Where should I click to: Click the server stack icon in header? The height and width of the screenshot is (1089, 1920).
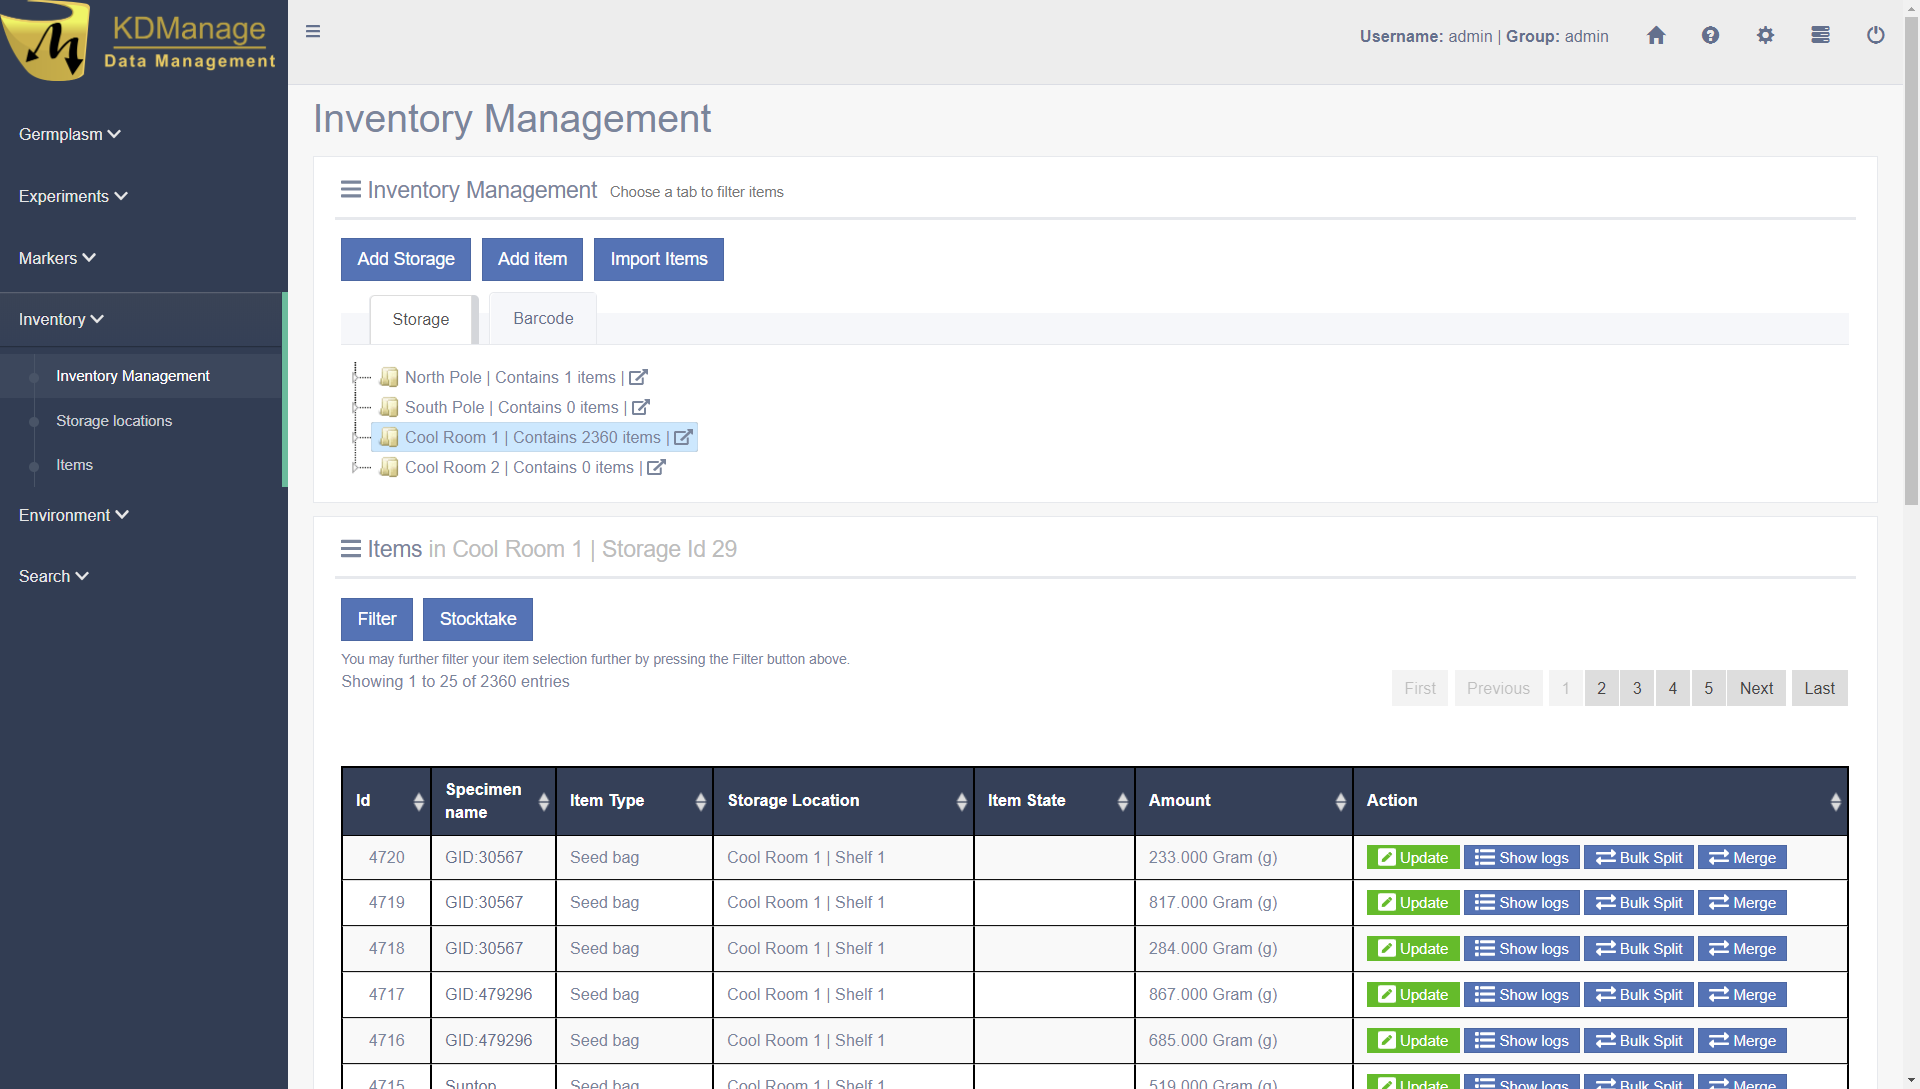click(x=1820, y=36)
